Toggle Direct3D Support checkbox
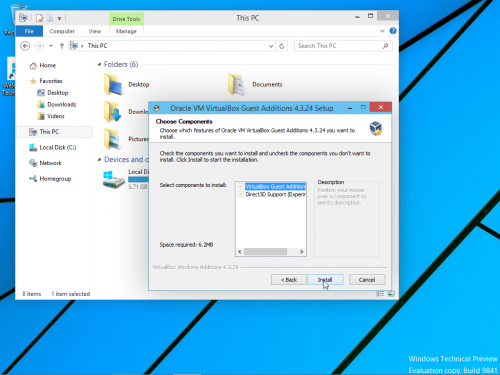The image size is (500, 375). (241, 194)
